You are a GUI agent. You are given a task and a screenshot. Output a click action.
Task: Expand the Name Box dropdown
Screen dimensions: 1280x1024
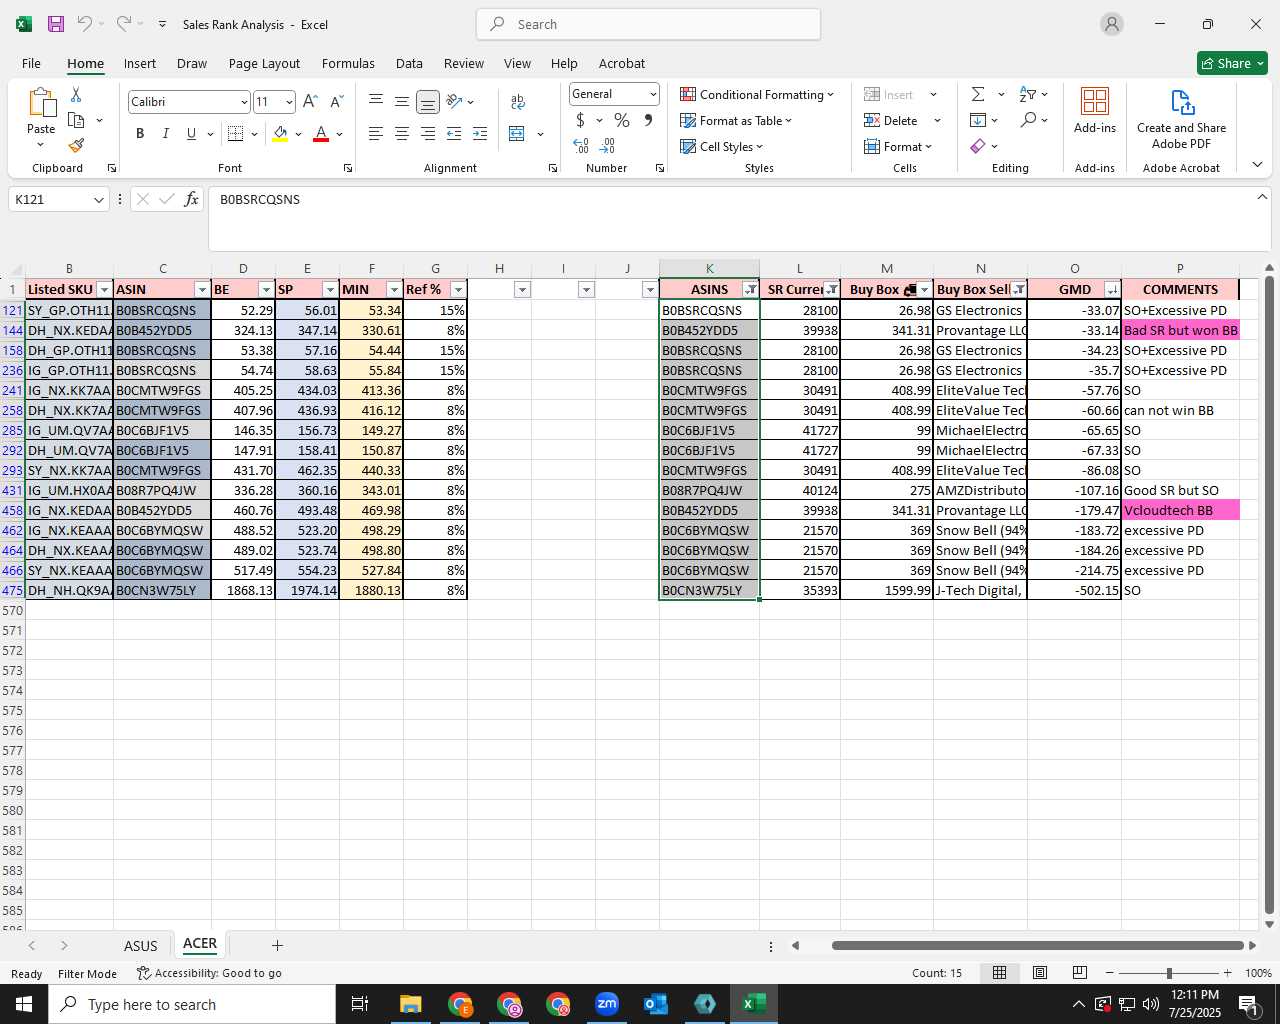98,200
